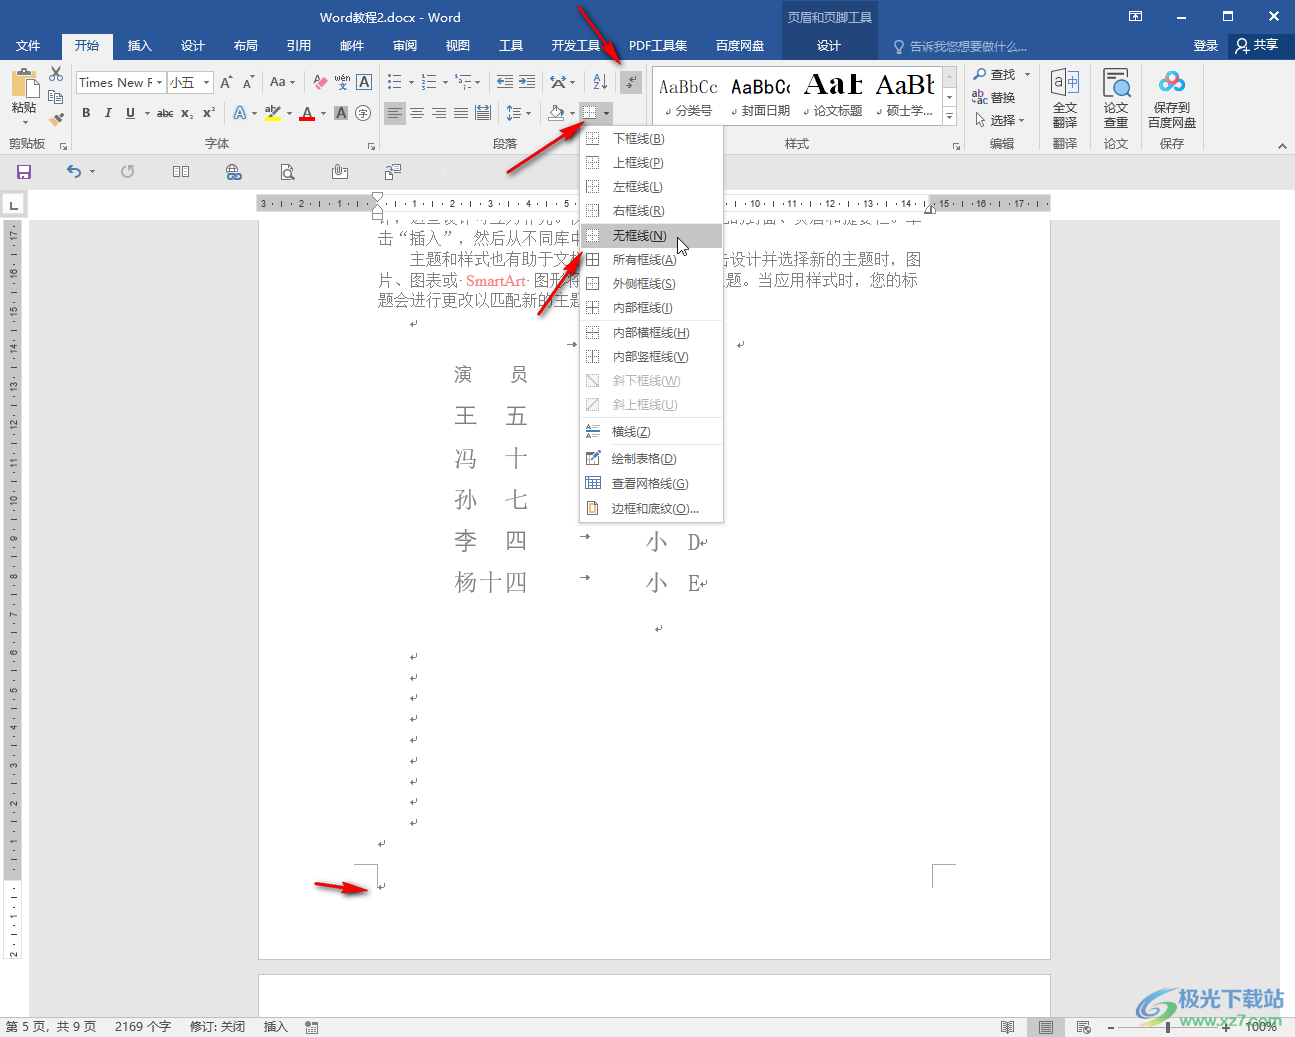This screenshot has height=1037, width=1295.
Task: Click the Undo arrow
Action: (74, 172)
